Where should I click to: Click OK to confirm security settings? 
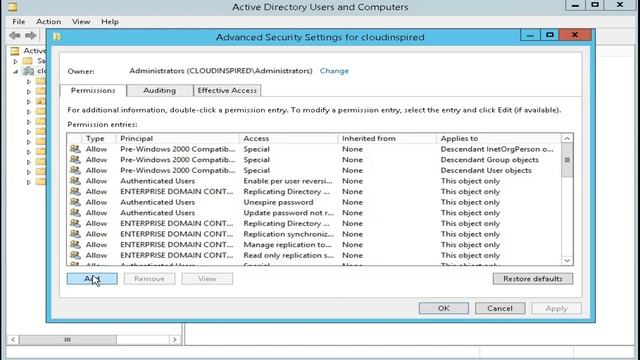tap(444, 308)
